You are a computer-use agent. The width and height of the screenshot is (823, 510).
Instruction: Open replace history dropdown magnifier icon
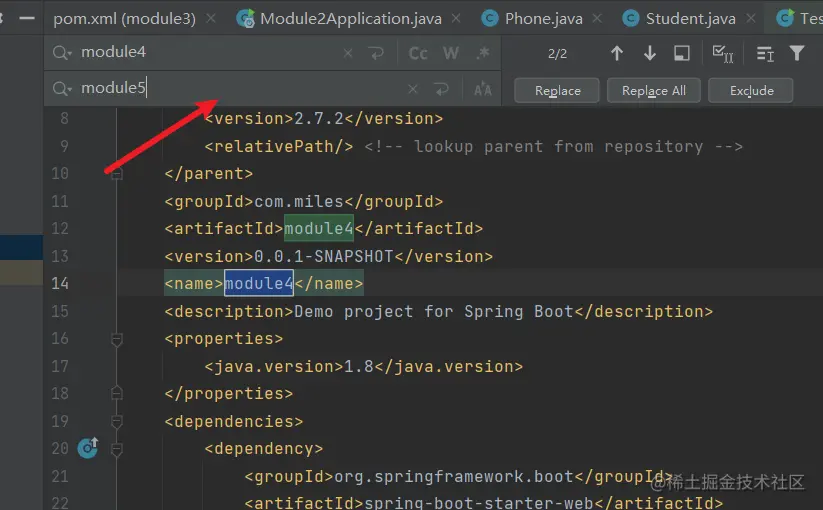pos(62,89)
